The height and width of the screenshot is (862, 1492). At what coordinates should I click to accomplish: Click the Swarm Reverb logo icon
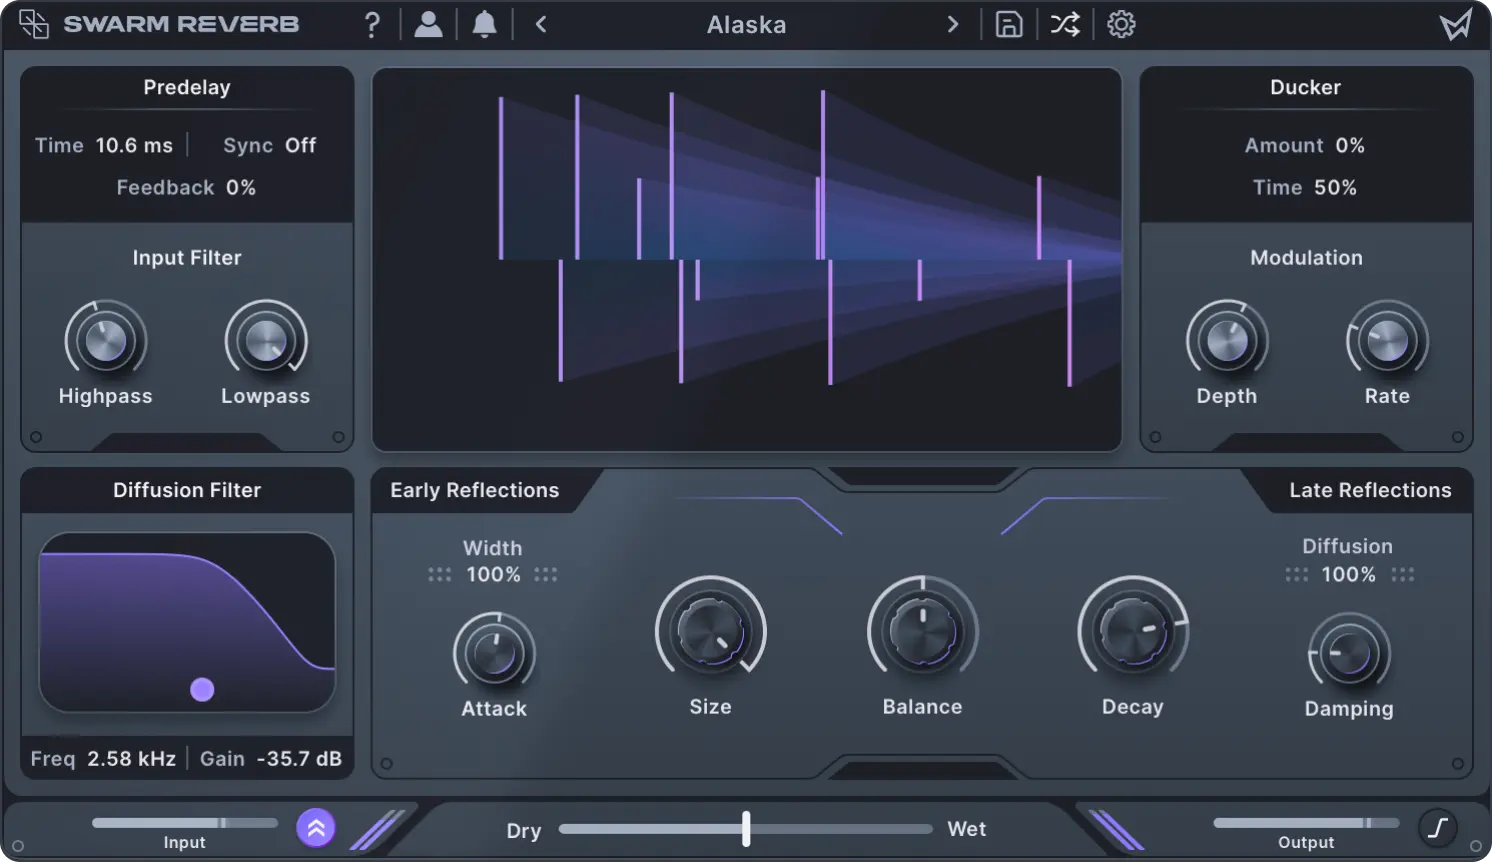[x=34, y=24]
